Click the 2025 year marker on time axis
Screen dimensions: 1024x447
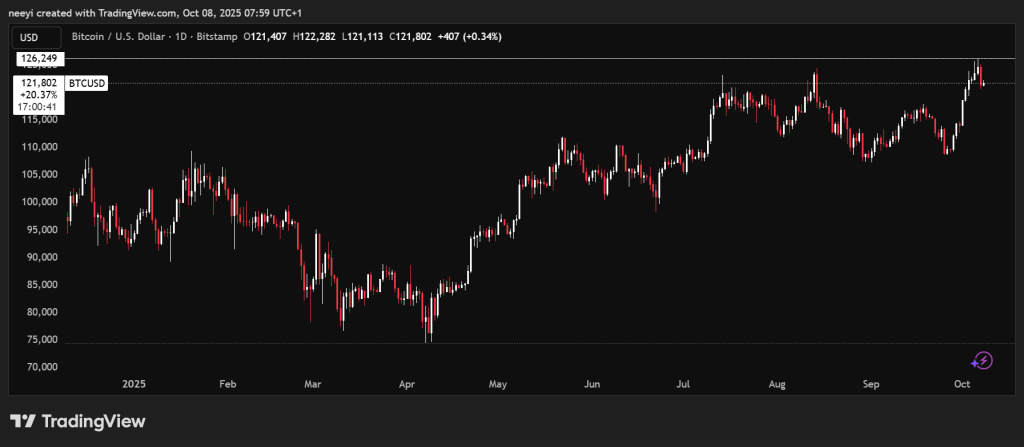click(135, 384)
